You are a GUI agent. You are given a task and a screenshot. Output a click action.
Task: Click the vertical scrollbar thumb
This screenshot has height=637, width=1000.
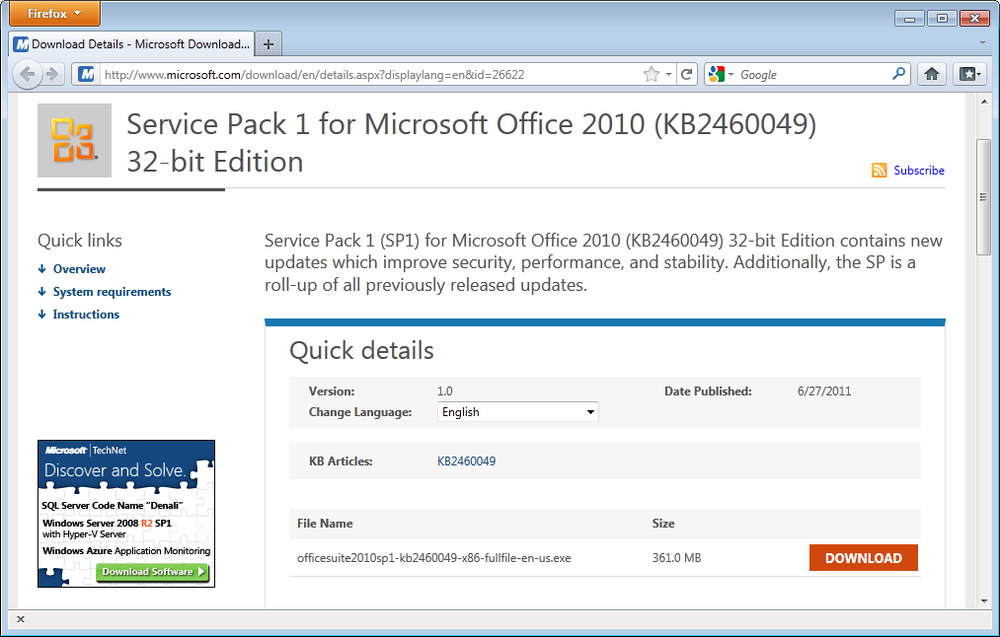pos(984,197)
